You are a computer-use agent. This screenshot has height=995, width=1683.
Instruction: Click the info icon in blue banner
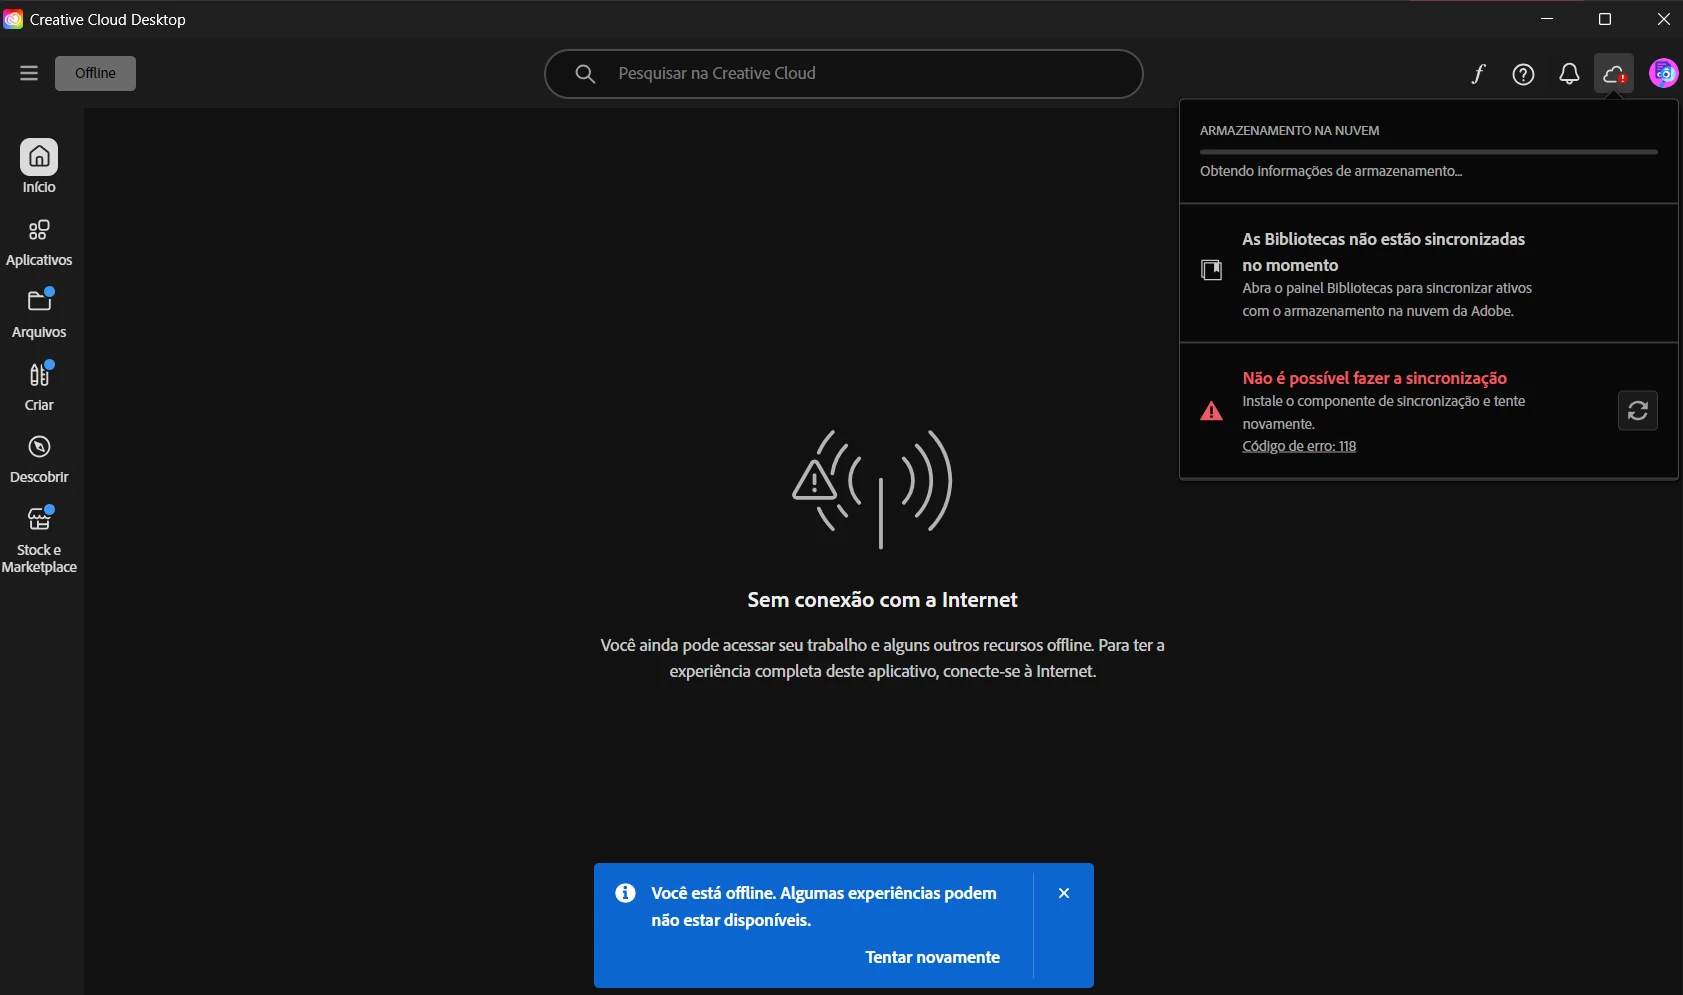(x=625, y=893)
